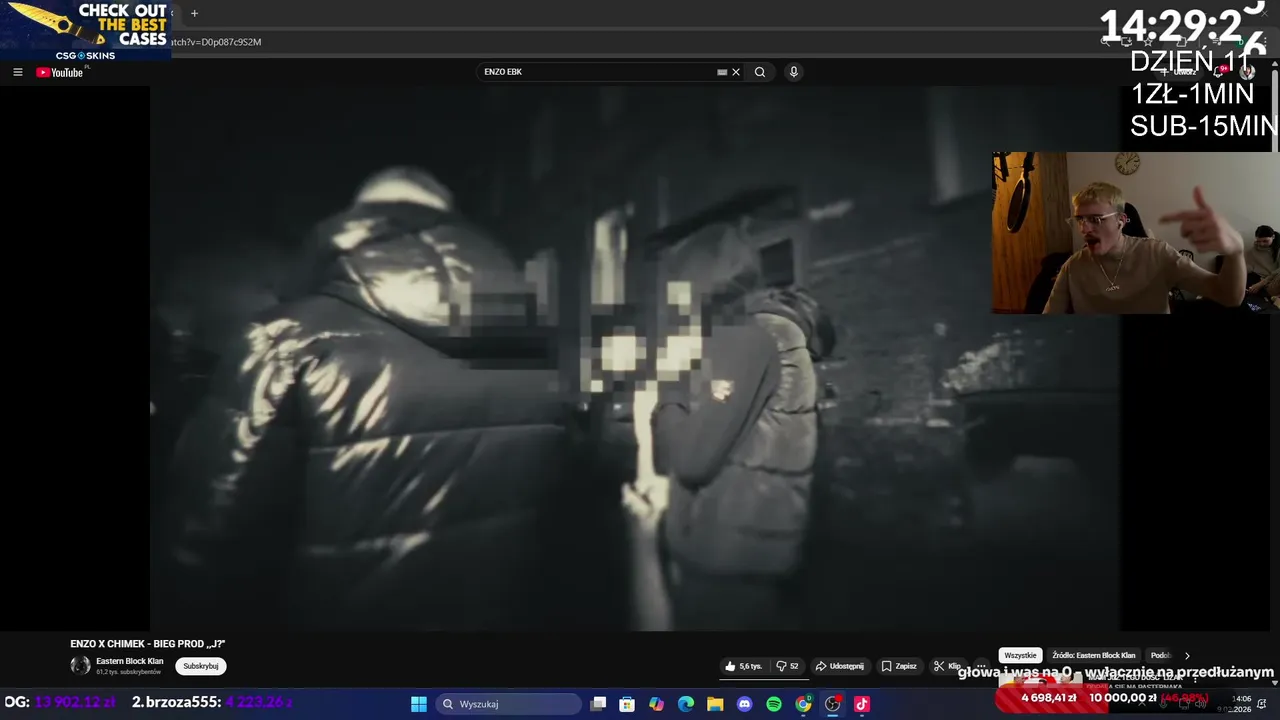
Task: Click the video title ENZO X CHIMEK - BIEG
Action: tap(148, 644)
